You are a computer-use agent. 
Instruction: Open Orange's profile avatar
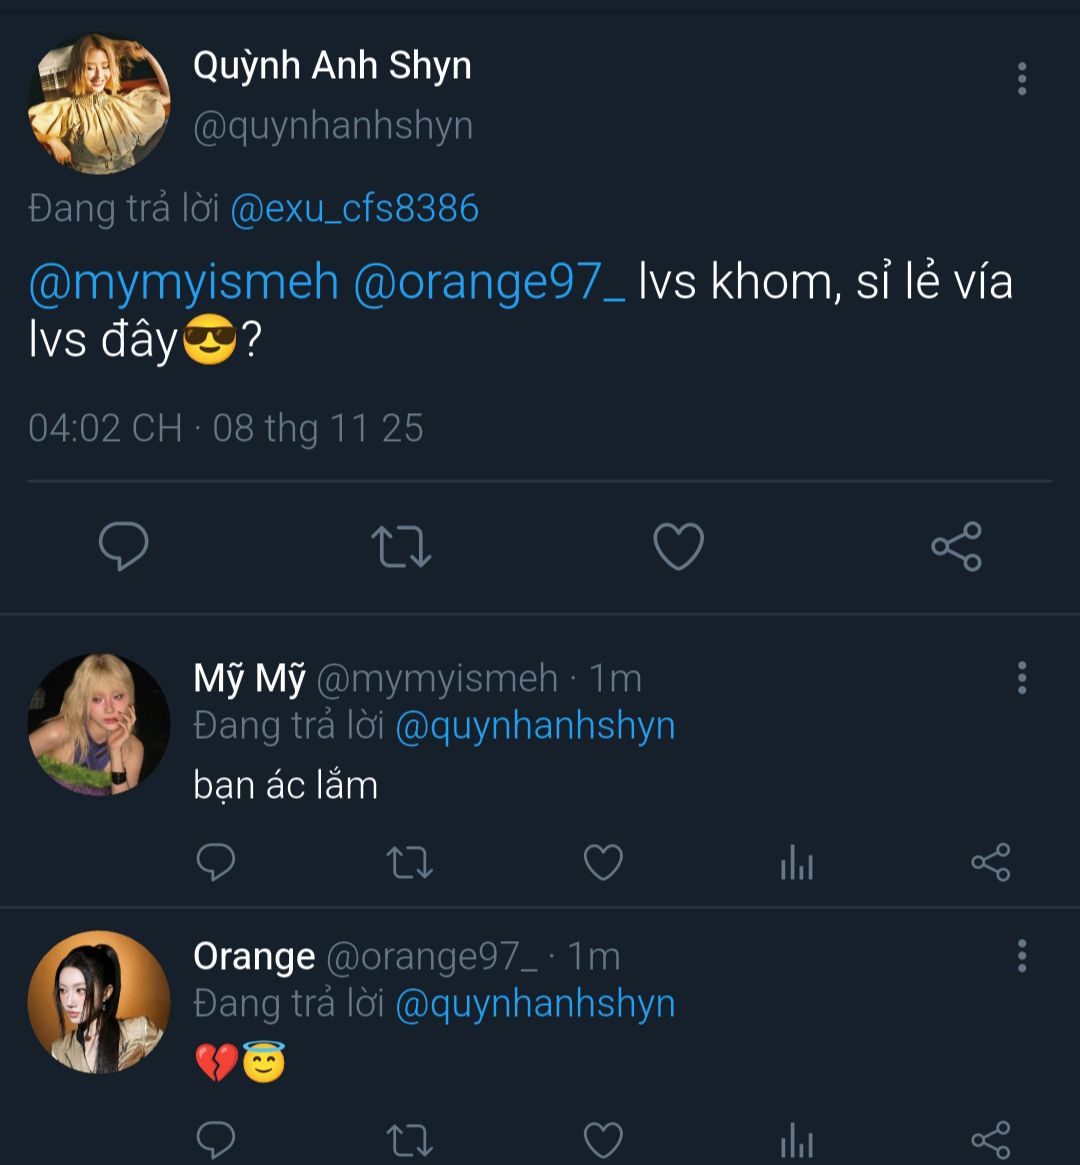tap(98, 1002)
